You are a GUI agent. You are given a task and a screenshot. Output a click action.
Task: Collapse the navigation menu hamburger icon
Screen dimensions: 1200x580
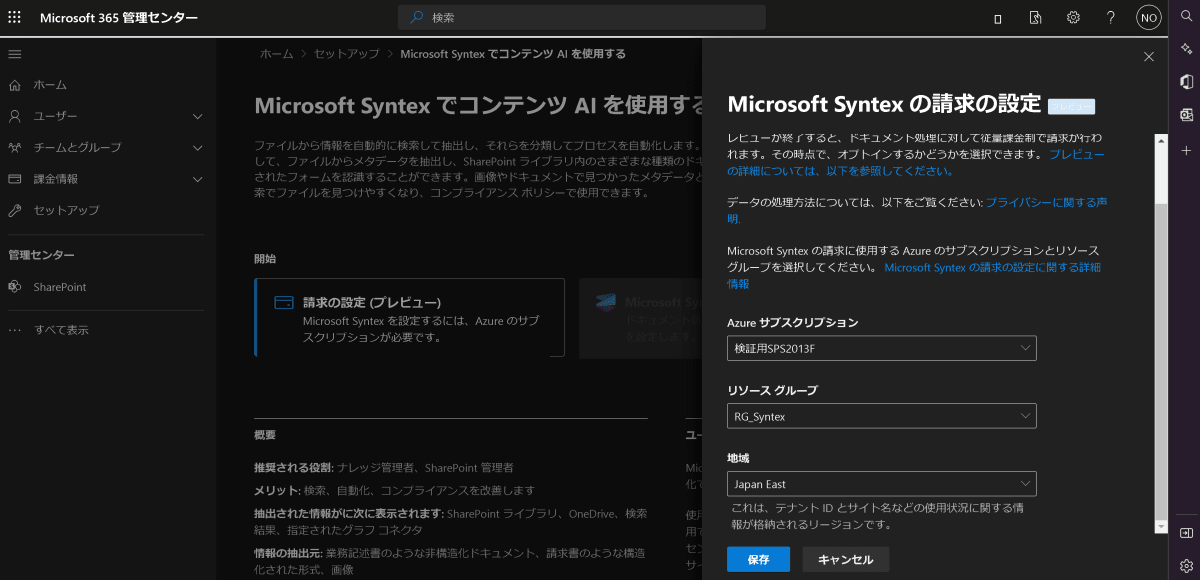[15, 54]
